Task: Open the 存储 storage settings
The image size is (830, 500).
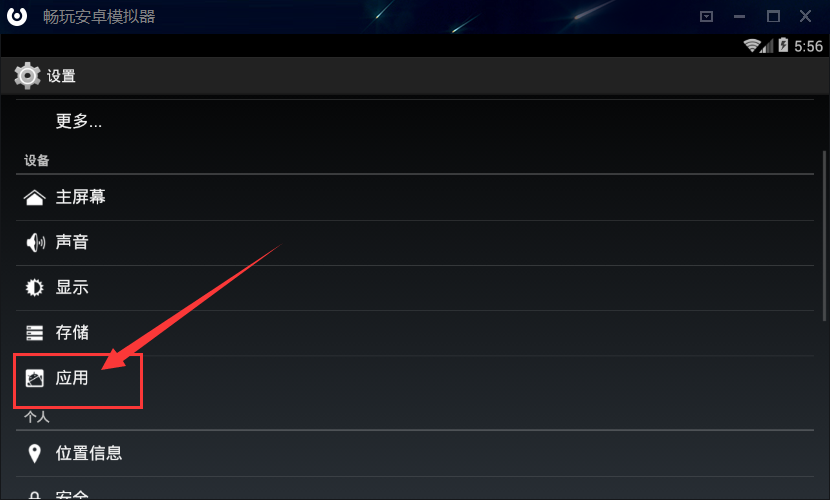Action: coord(415,333)
